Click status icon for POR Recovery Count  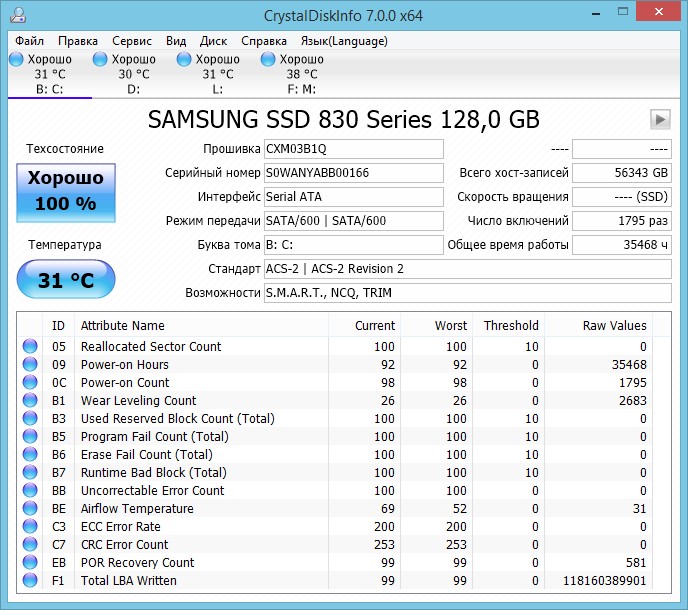[30, 562]
